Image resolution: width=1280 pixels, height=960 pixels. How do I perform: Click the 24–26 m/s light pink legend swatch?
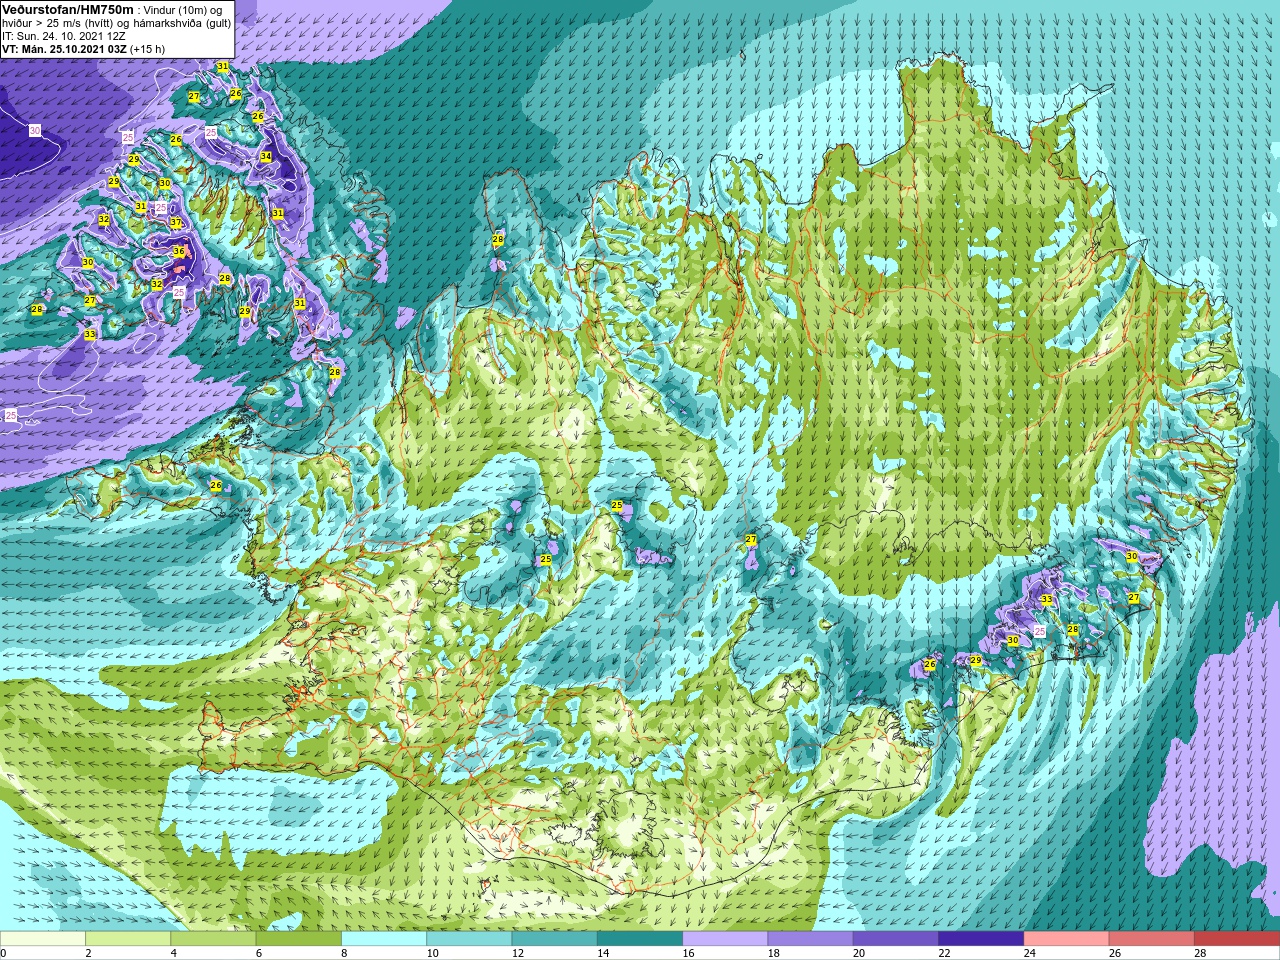click(x=1066, y=939)
